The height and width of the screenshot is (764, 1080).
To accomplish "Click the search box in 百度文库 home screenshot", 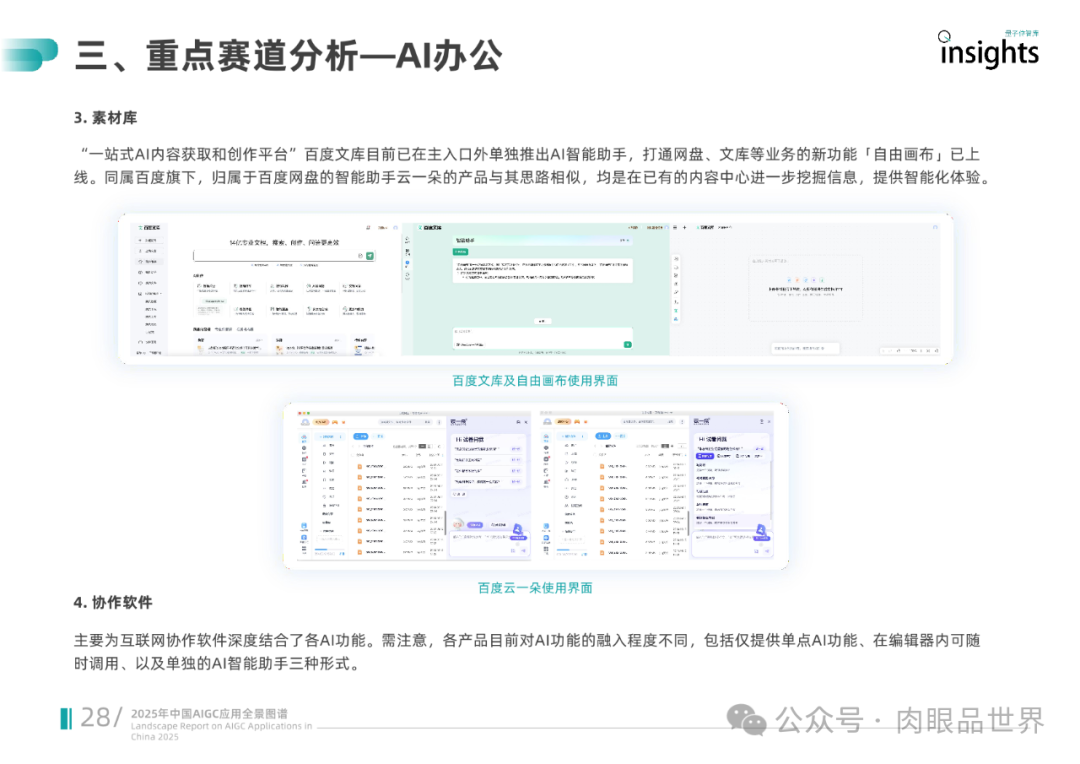I will pos(284,256).
